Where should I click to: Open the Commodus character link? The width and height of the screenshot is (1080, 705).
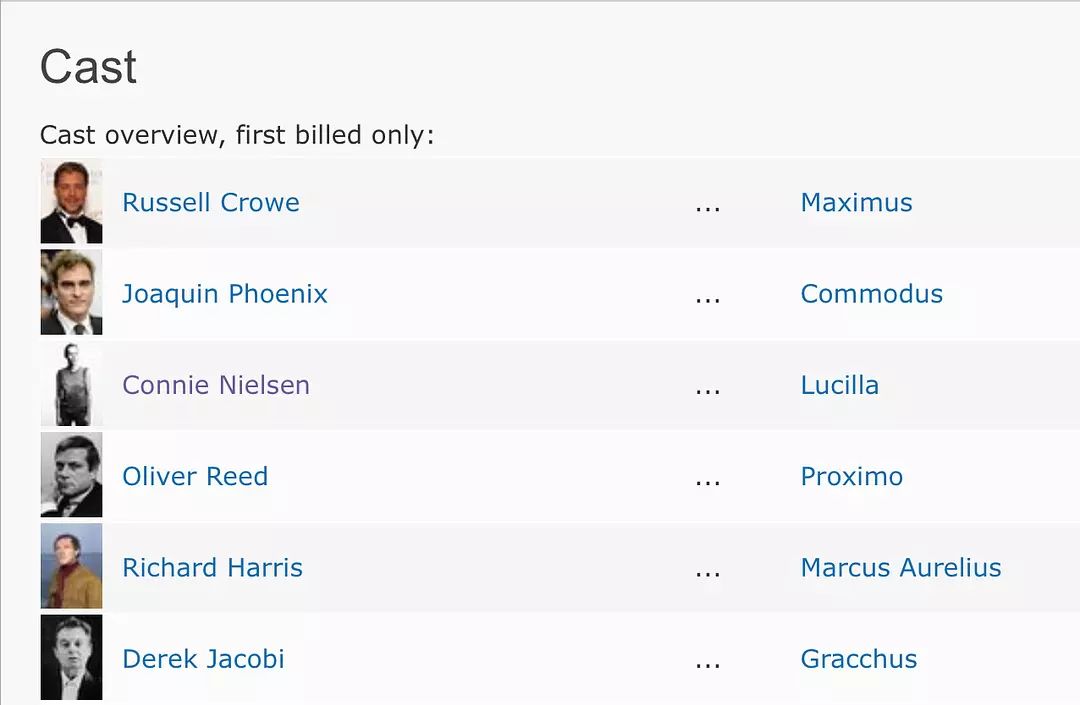(x=871, y=294)
